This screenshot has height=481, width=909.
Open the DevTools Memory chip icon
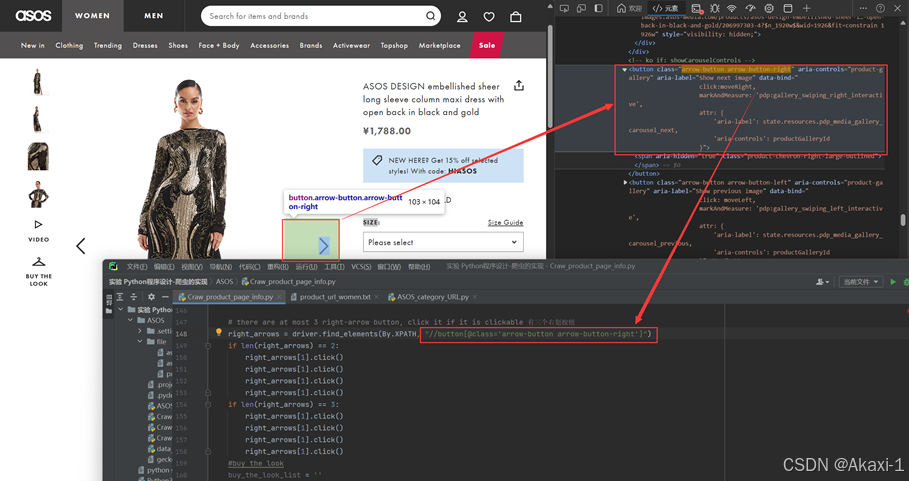(769, 8)
